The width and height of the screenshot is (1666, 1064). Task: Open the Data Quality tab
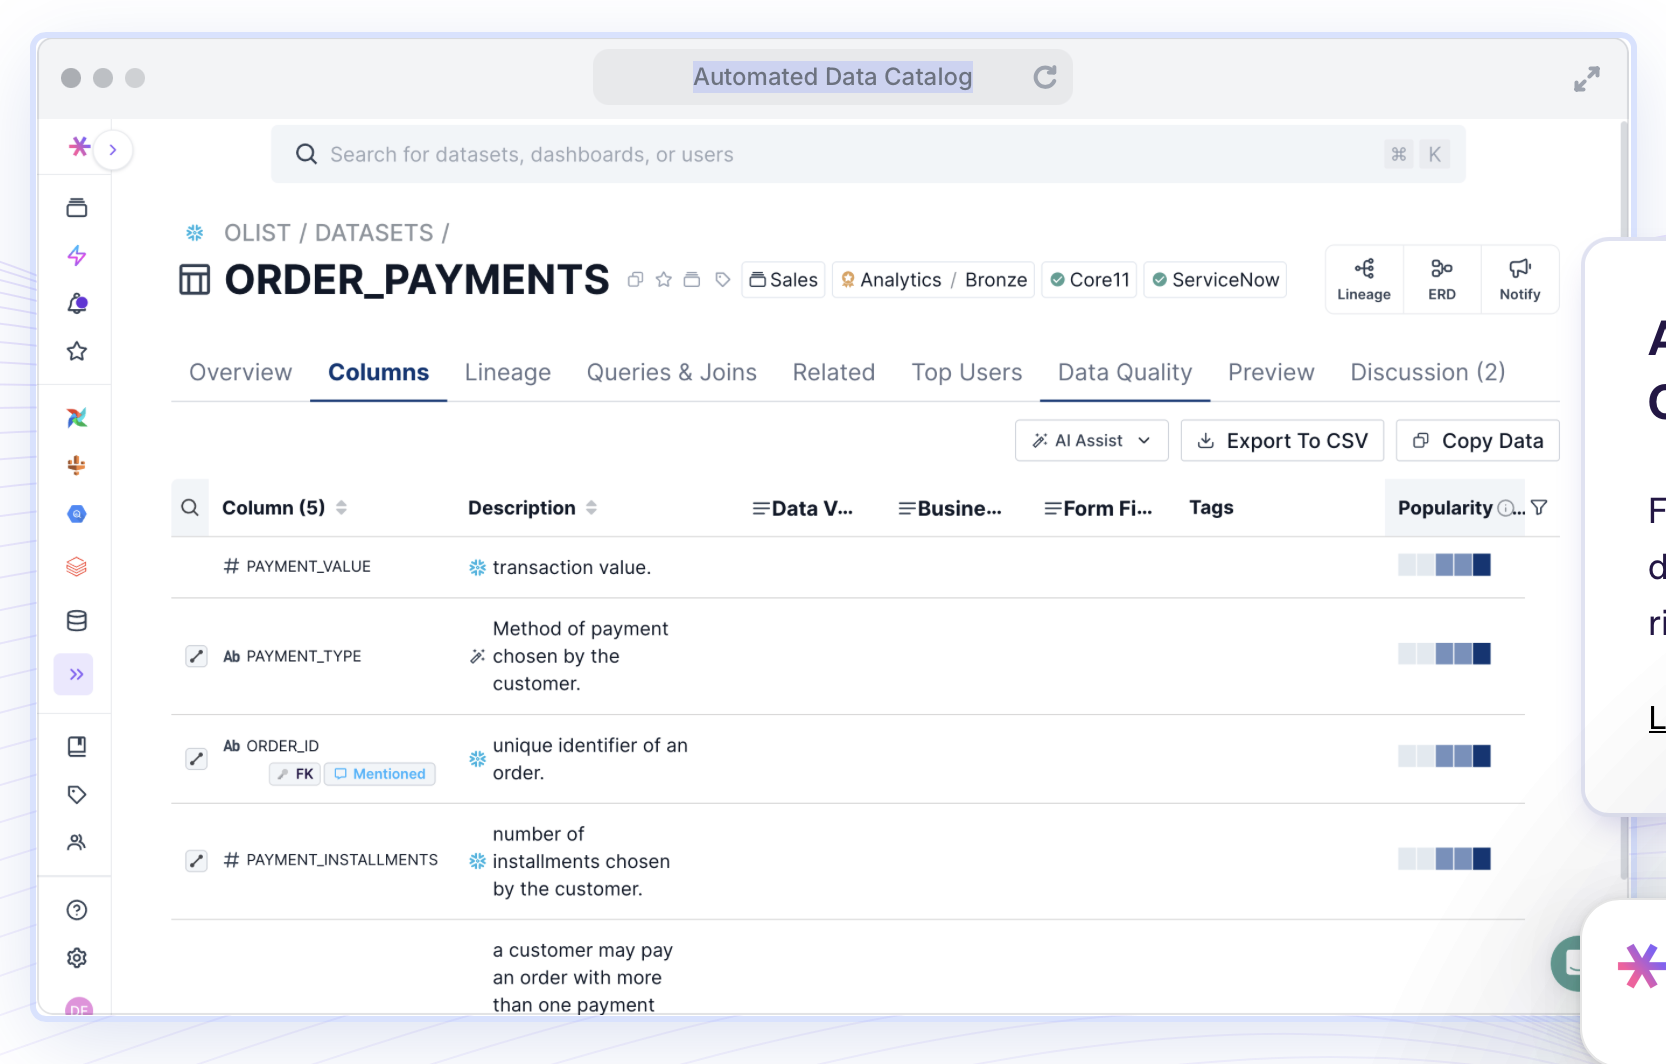click(x=1125, y=372)
